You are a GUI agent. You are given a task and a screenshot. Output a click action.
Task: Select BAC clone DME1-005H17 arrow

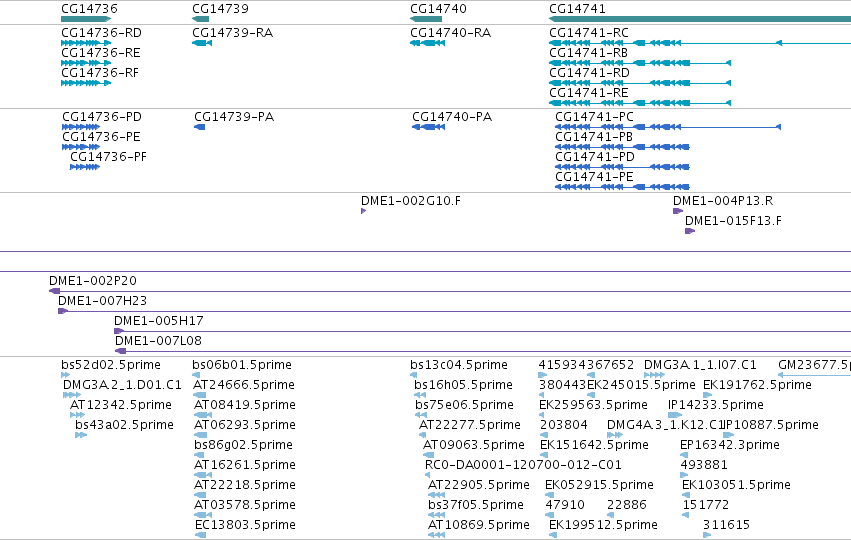119,331
